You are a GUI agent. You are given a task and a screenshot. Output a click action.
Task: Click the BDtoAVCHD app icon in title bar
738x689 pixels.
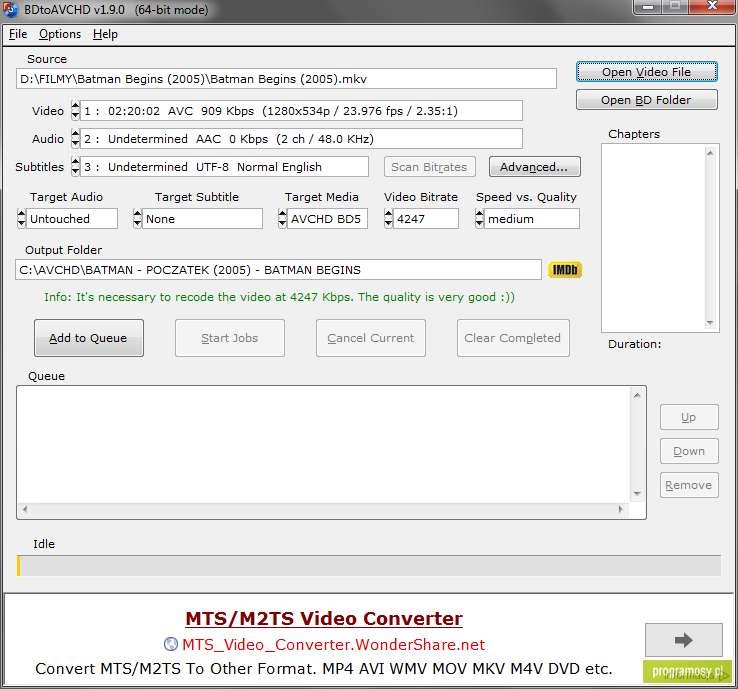click(10, 9)
